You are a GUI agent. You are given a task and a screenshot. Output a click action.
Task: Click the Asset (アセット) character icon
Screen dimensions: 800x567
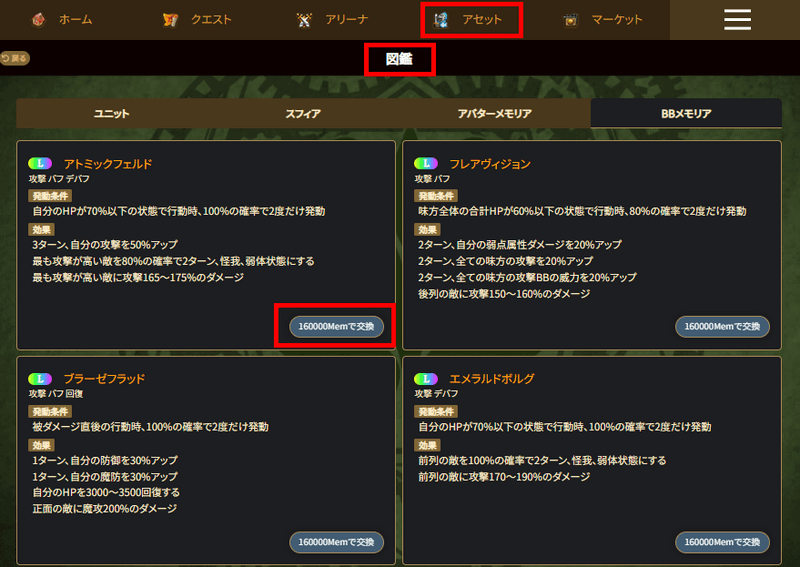tap(441, 20)
